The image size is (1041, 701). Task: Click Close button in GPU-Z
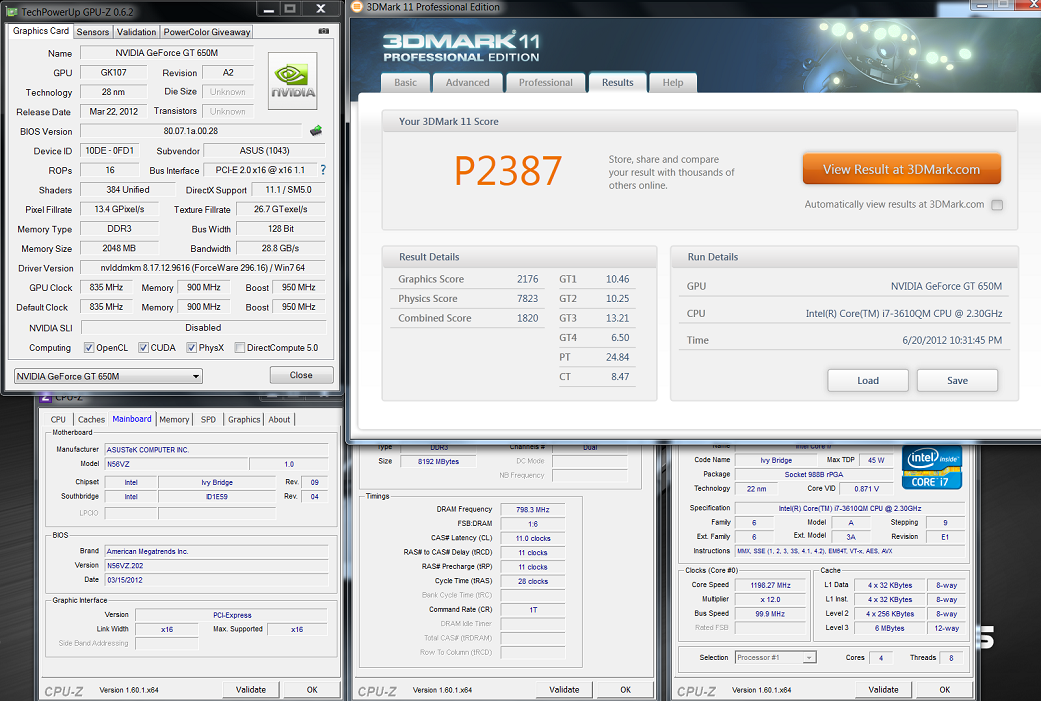click(301, 375)
